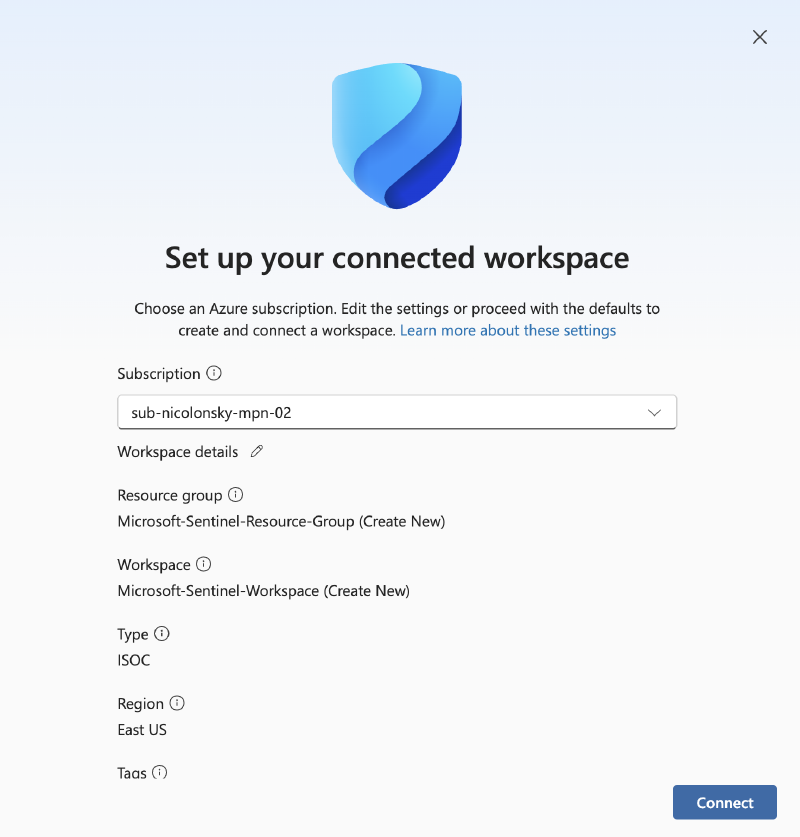Viewport: 800px width, 837px height.
Task: Click the Microsoft Defender shield logo
Action: pos(397,136)
